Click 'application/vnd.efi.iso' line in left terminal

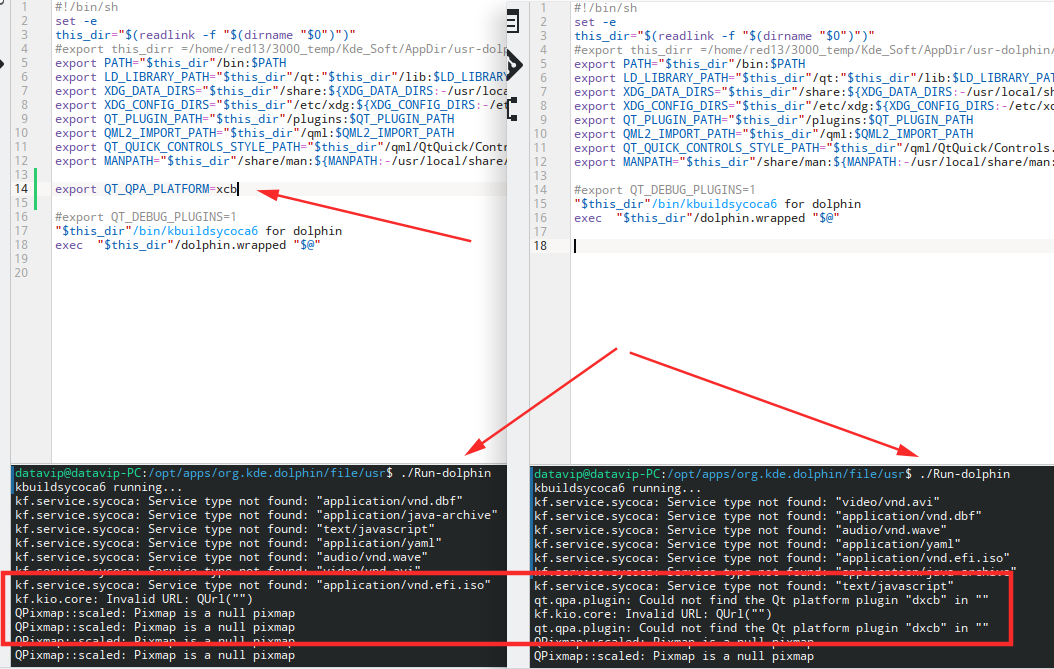253,585
